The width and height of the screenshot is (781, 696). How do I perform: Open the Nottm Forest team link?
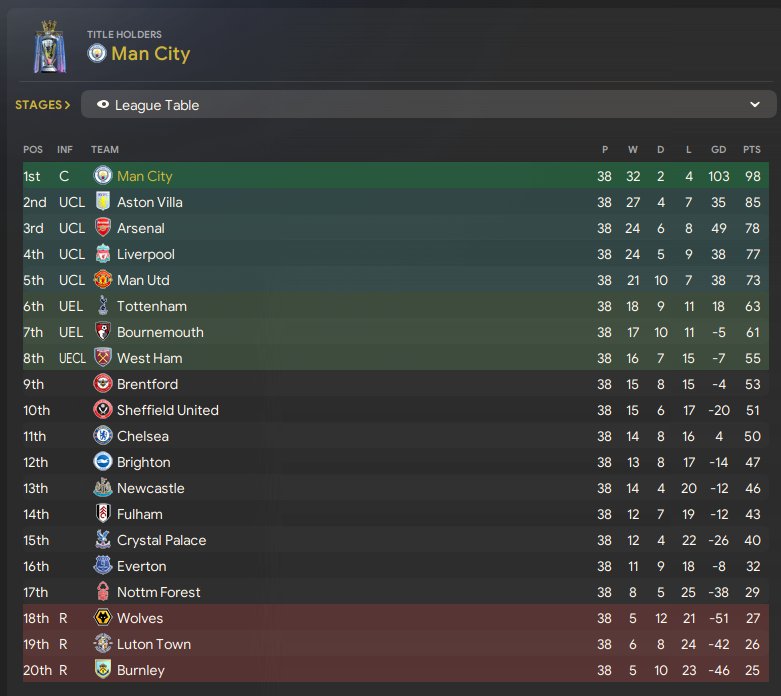coord(158,592)
